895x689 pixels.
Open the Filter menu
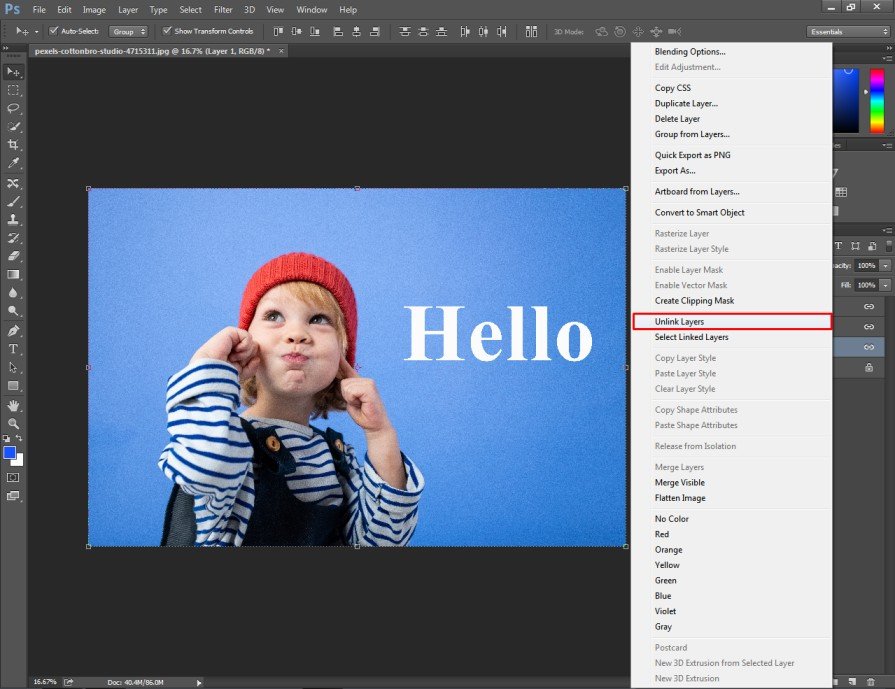[x=222, y=9]
